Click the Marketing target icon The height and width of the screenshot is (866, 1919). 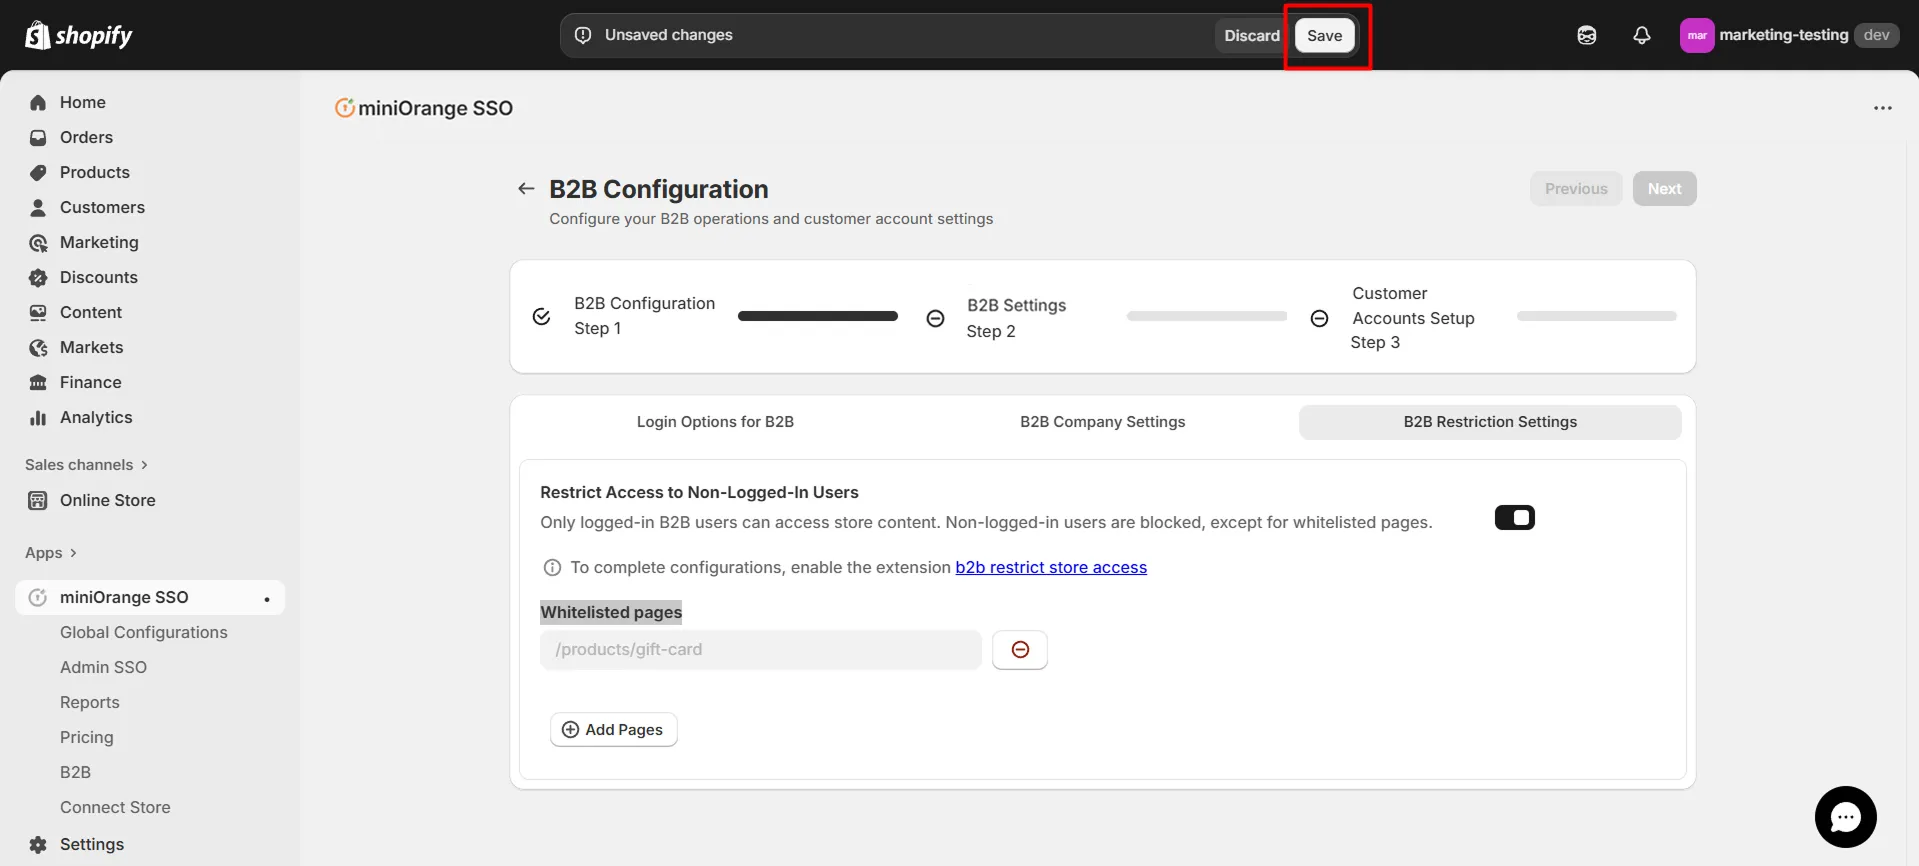pos(38,242)
